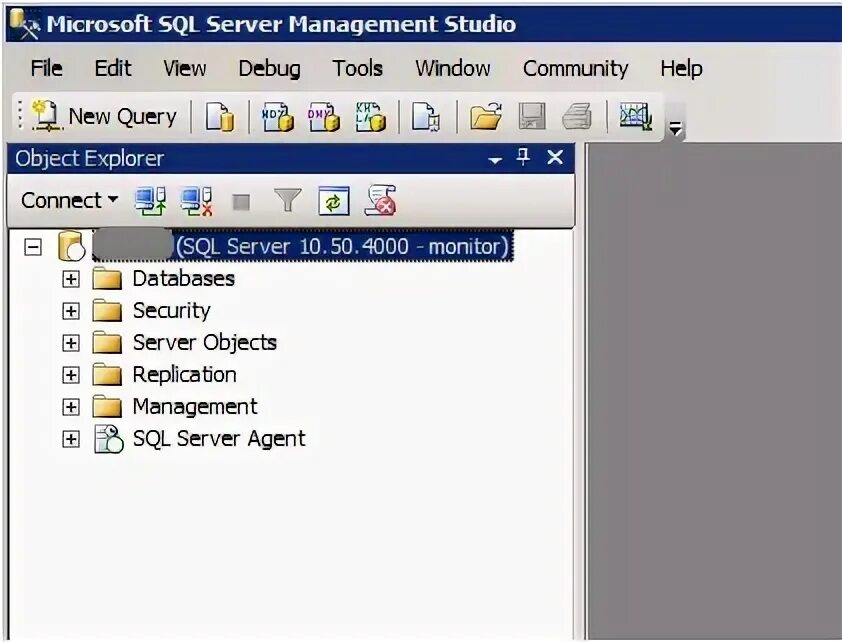This screenshot has height=642, width=842.
Task: Open the Window menu
Action: [453, 69]
